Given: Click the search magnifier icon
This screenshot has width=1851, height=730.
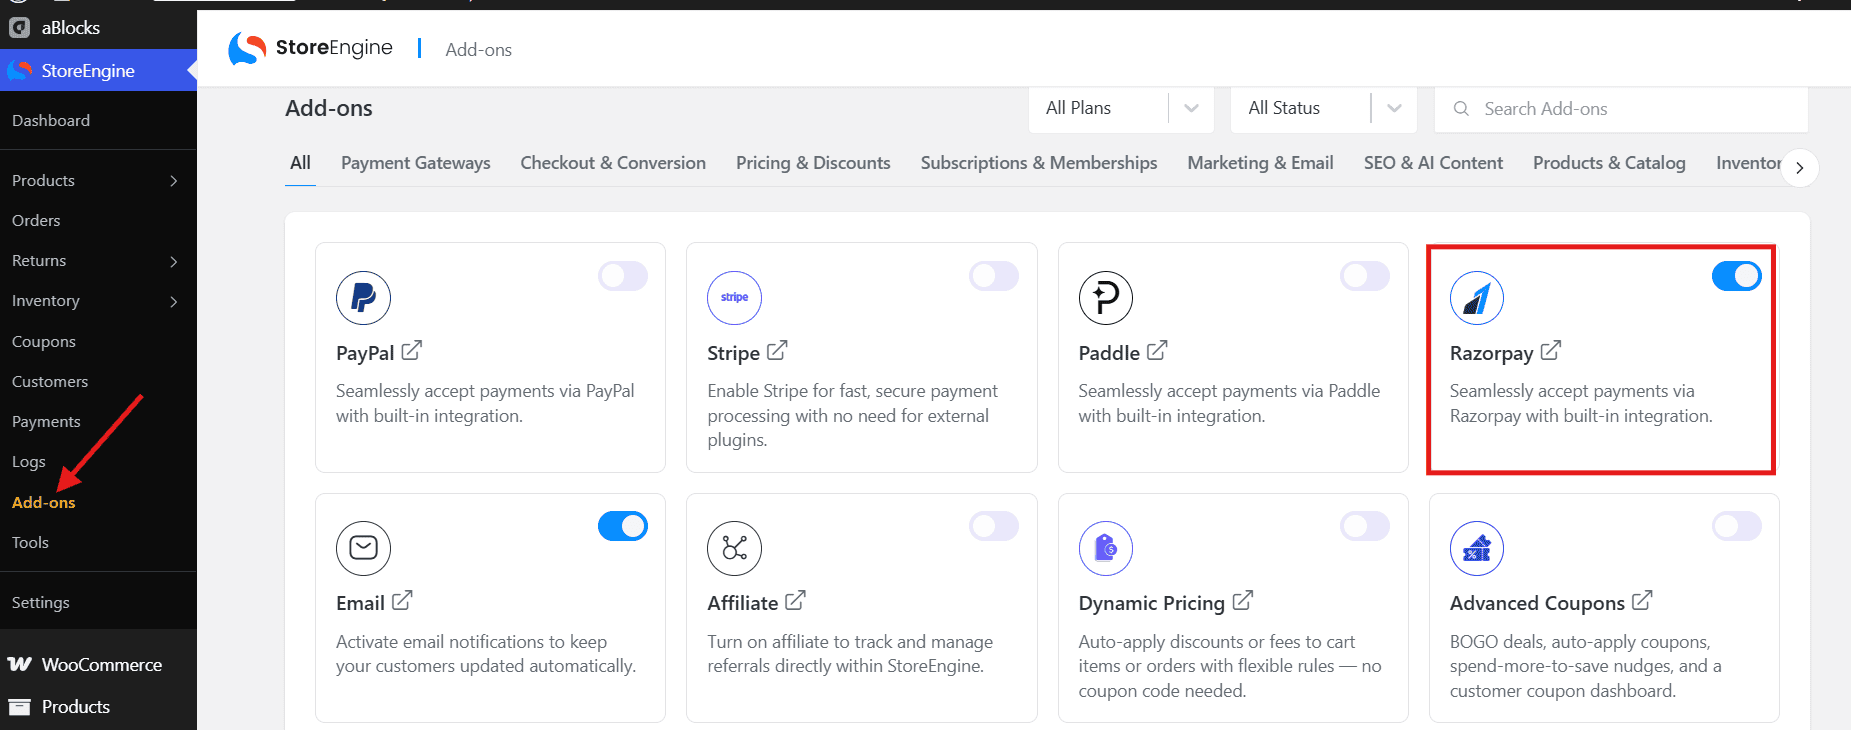Looking at the screenshot, I should tap(1461, 108).
